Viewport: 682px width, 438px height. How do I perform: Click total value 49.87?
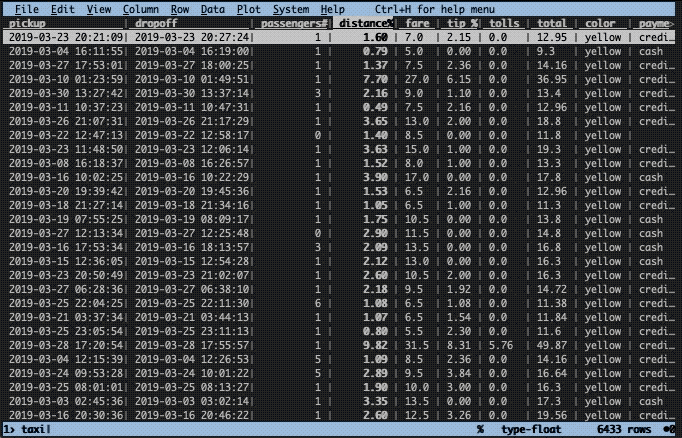point(552,345)
